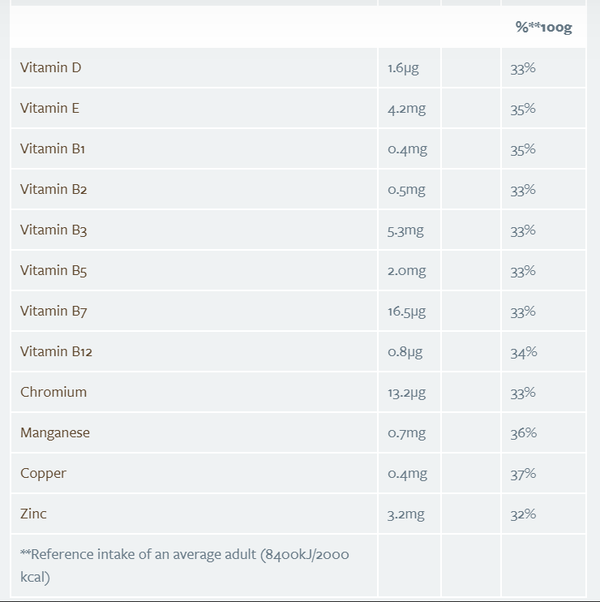Select the 1.6µg Vitamin D amount

(404, 68)
